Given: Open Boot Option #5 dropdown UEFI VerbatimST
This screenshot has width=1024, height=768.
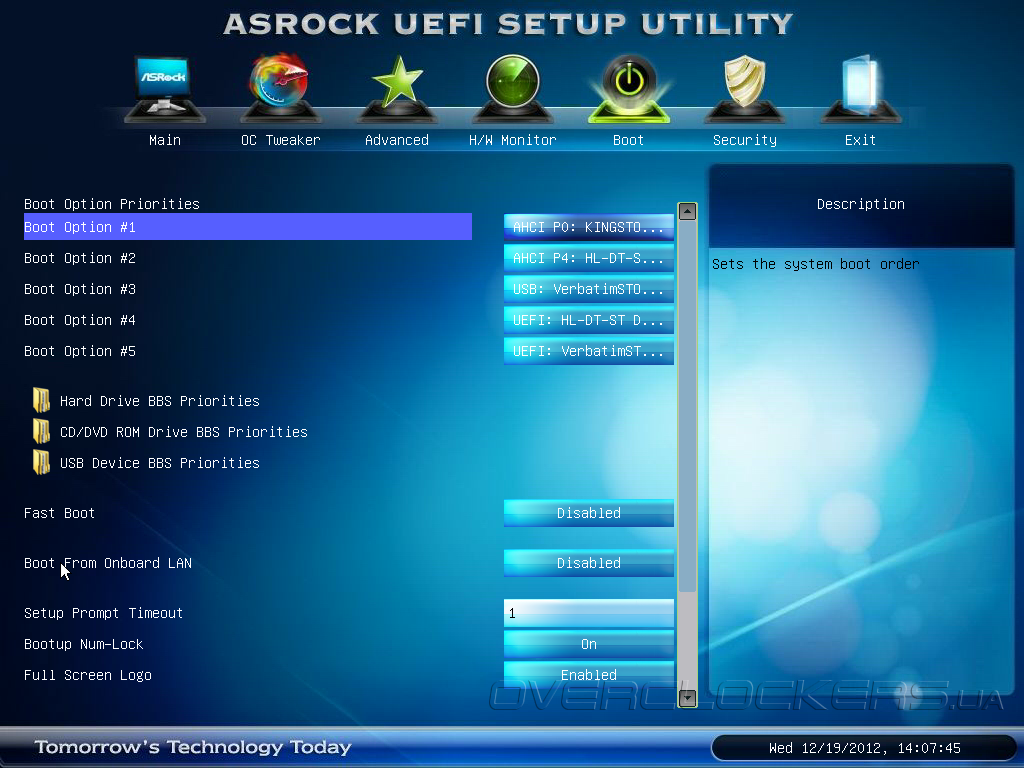Looking at the screenshot, I should 588,351.
